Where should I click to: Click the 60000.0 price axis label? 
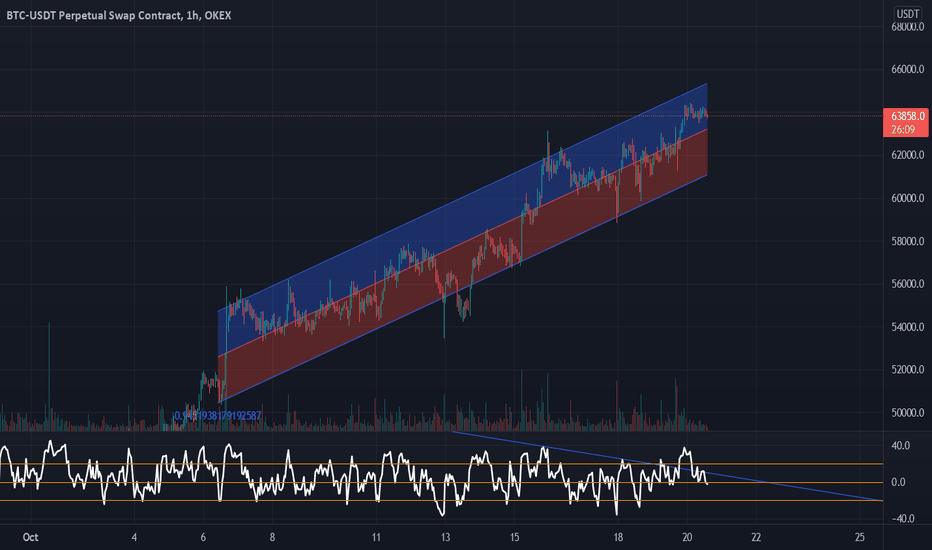tap(908, 198)
